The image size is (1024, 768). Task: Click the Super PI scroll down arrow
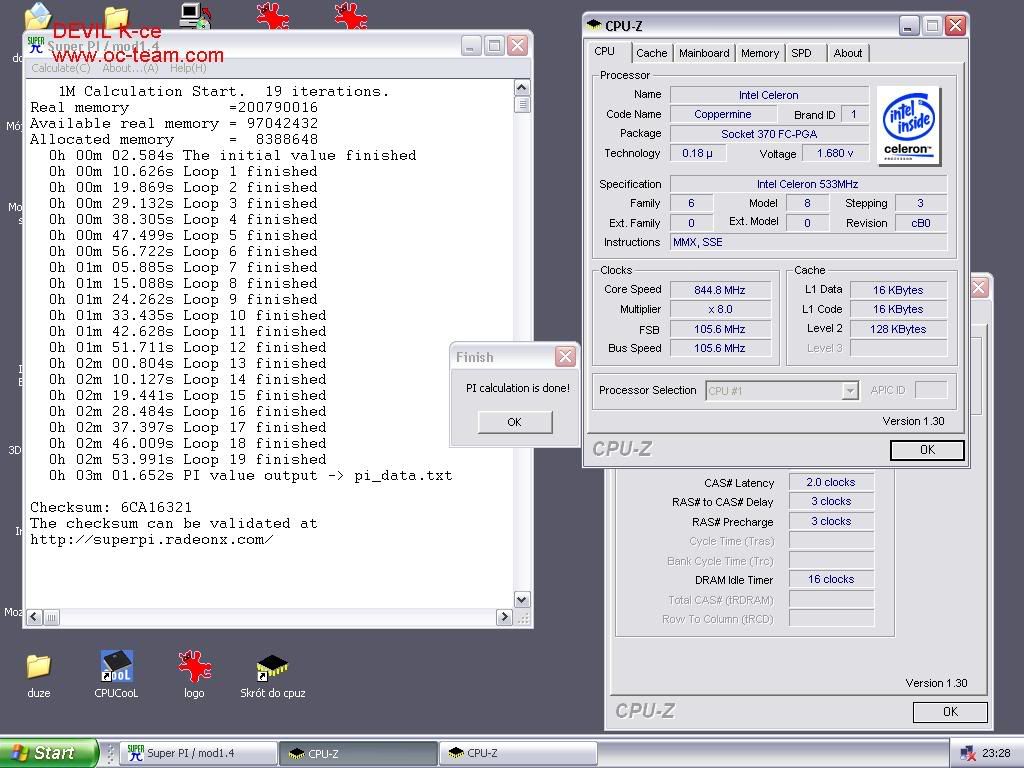coord(522,599)
